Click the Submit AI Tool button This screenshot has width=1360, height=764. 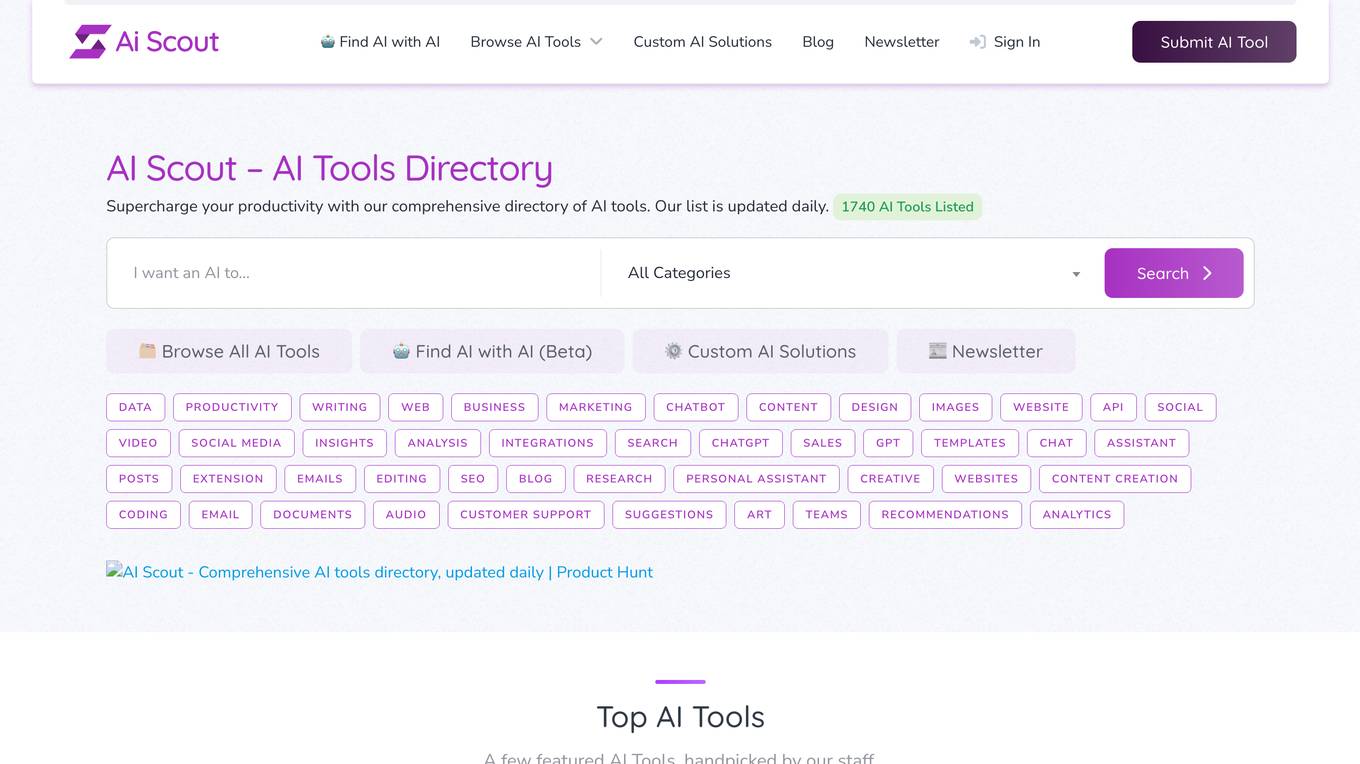(x=1214, y=42)
